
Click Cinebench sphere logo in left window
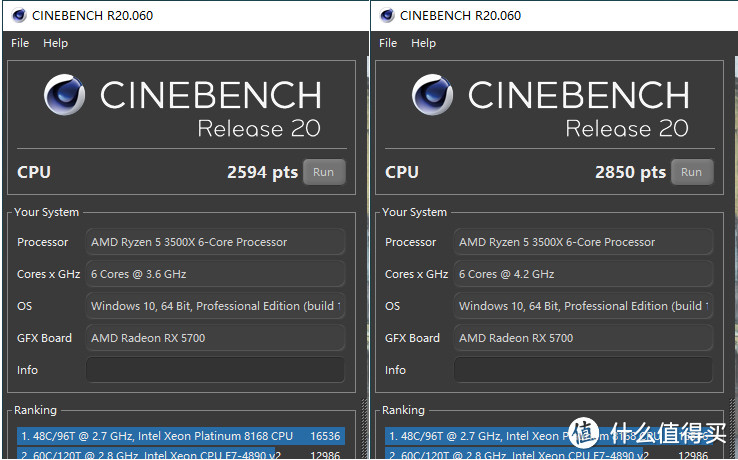point(64,95)
